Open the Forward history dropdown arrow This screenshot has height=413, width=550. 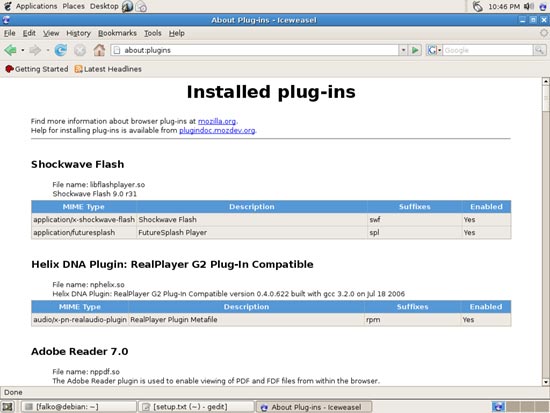[47, 51]
